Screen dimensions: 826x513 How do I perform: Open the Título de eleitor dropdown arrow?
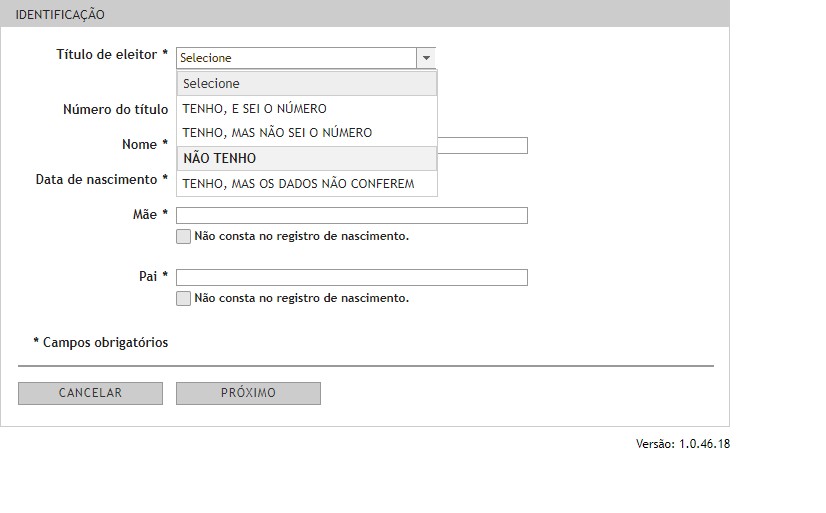click(426, 58)
